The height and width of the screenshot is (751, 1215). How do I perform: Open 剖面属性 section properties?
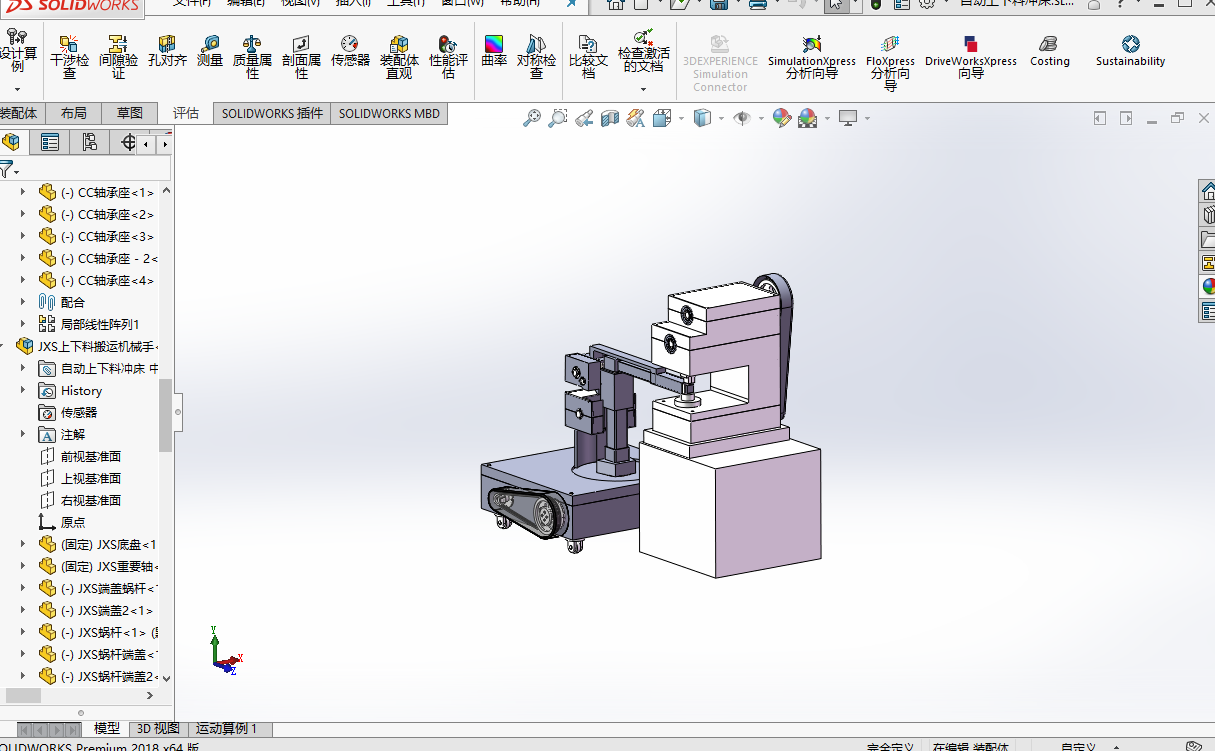(x=301, y=57)
